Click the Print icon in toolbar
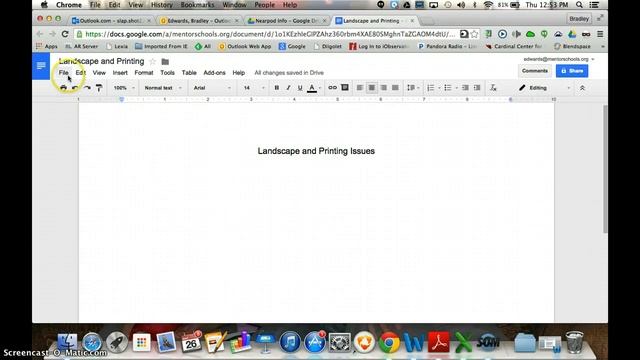 click(x=63, y=88)
